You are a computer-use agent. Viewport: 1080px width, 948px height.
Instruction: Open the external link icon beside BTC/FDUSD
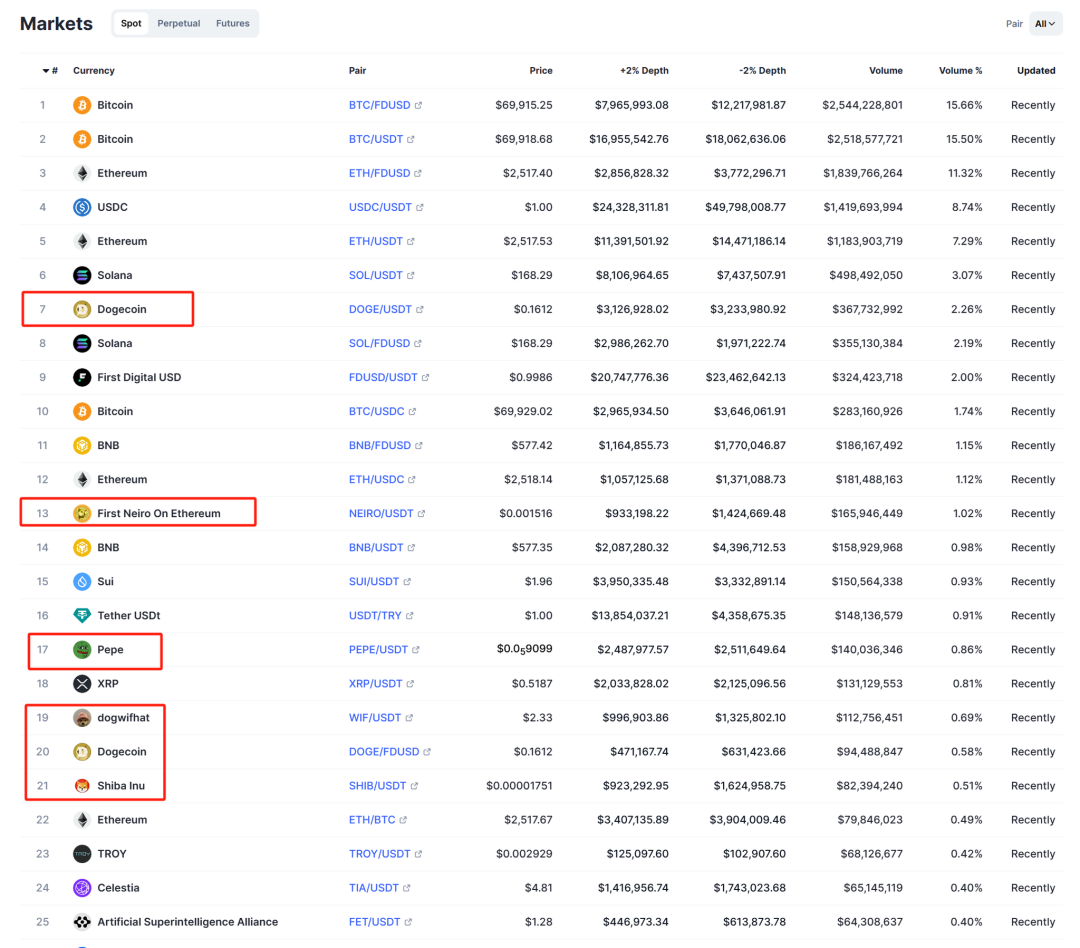click(x=417, y=105)
